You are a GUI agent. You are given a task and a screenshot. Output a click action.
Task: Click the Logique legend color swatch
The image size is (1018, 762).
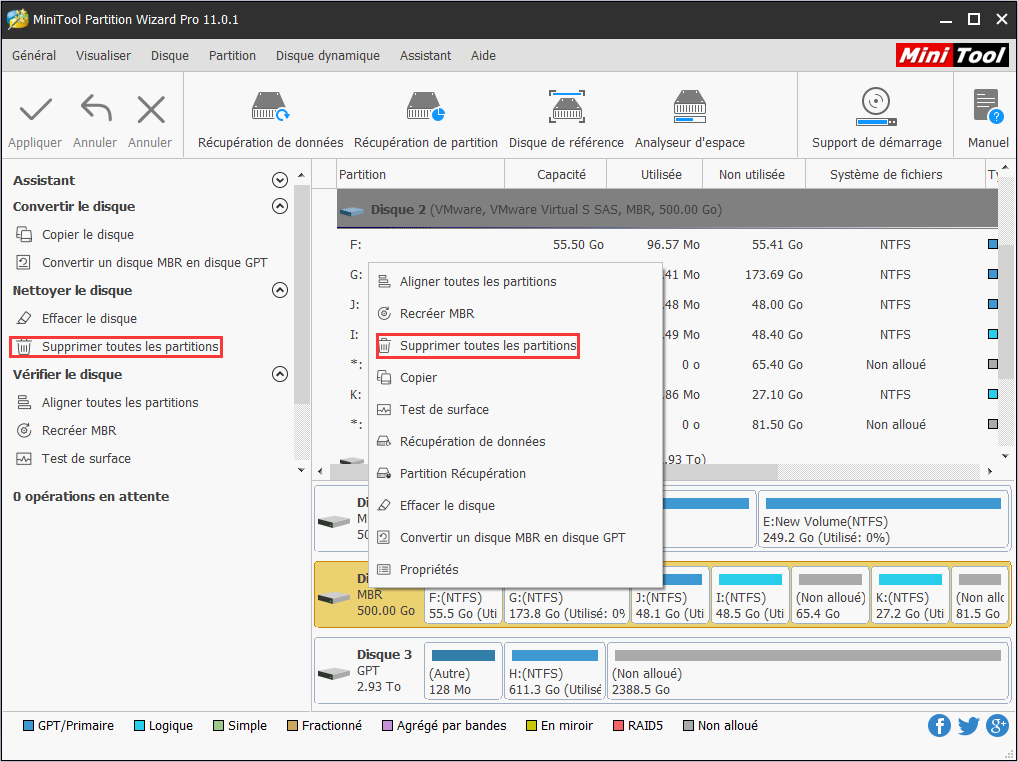(x=139, y=726)
